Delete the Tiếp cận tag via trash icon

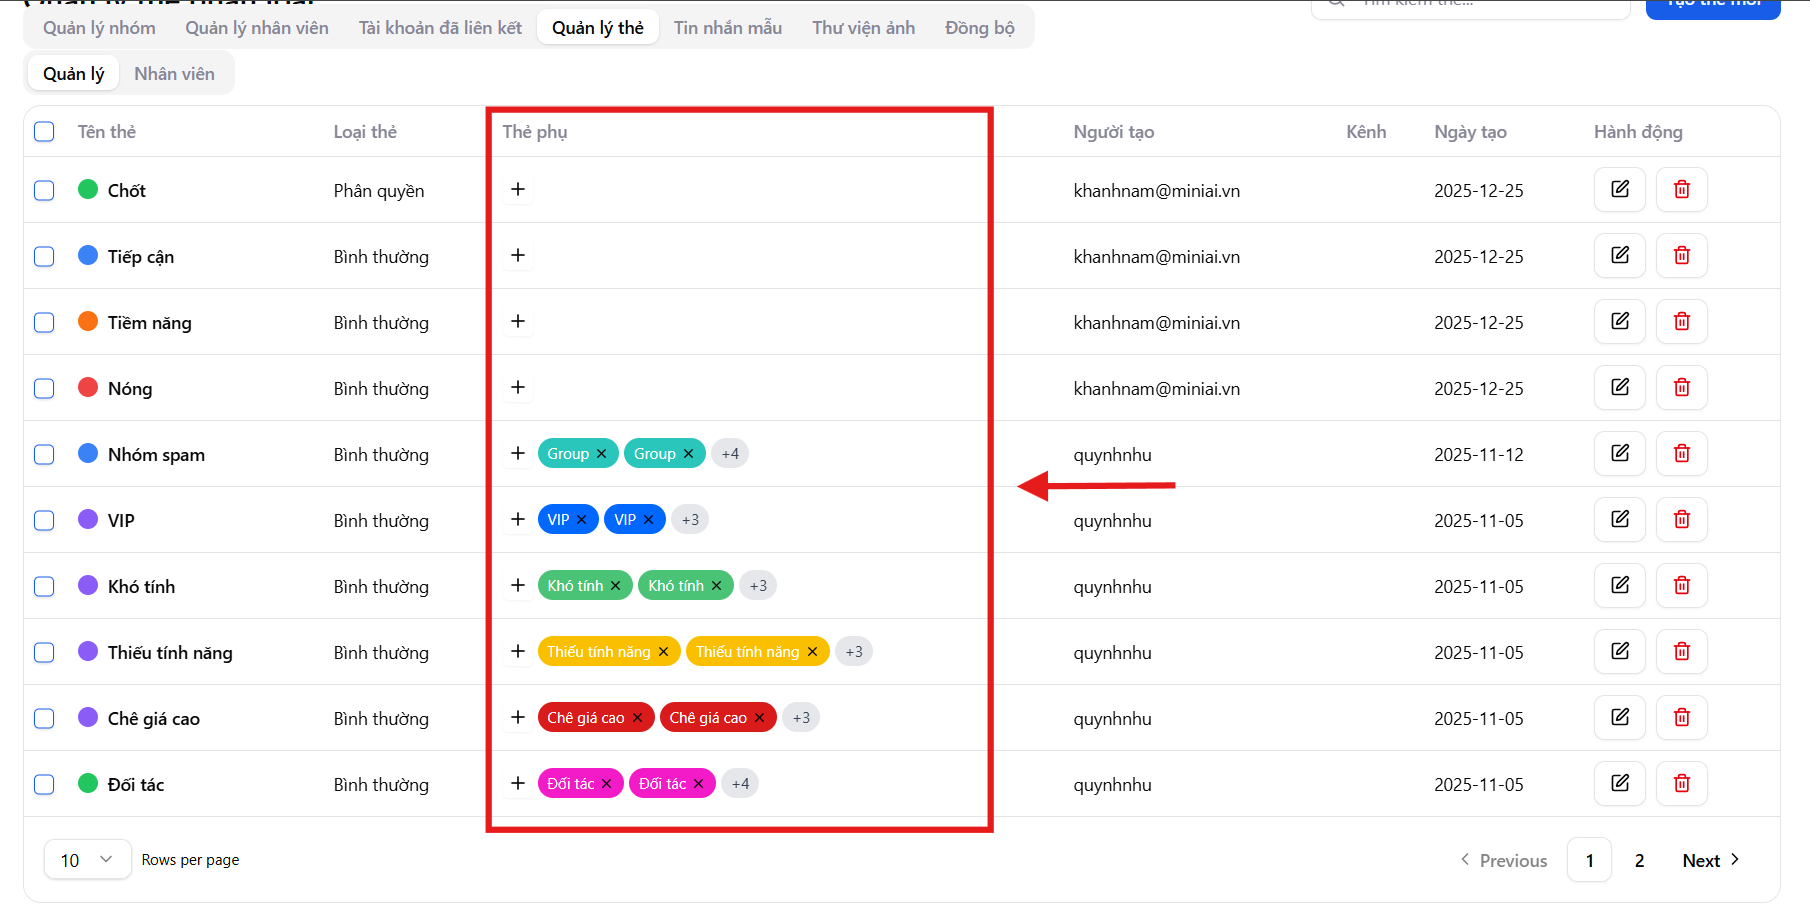pos(1681,255)
